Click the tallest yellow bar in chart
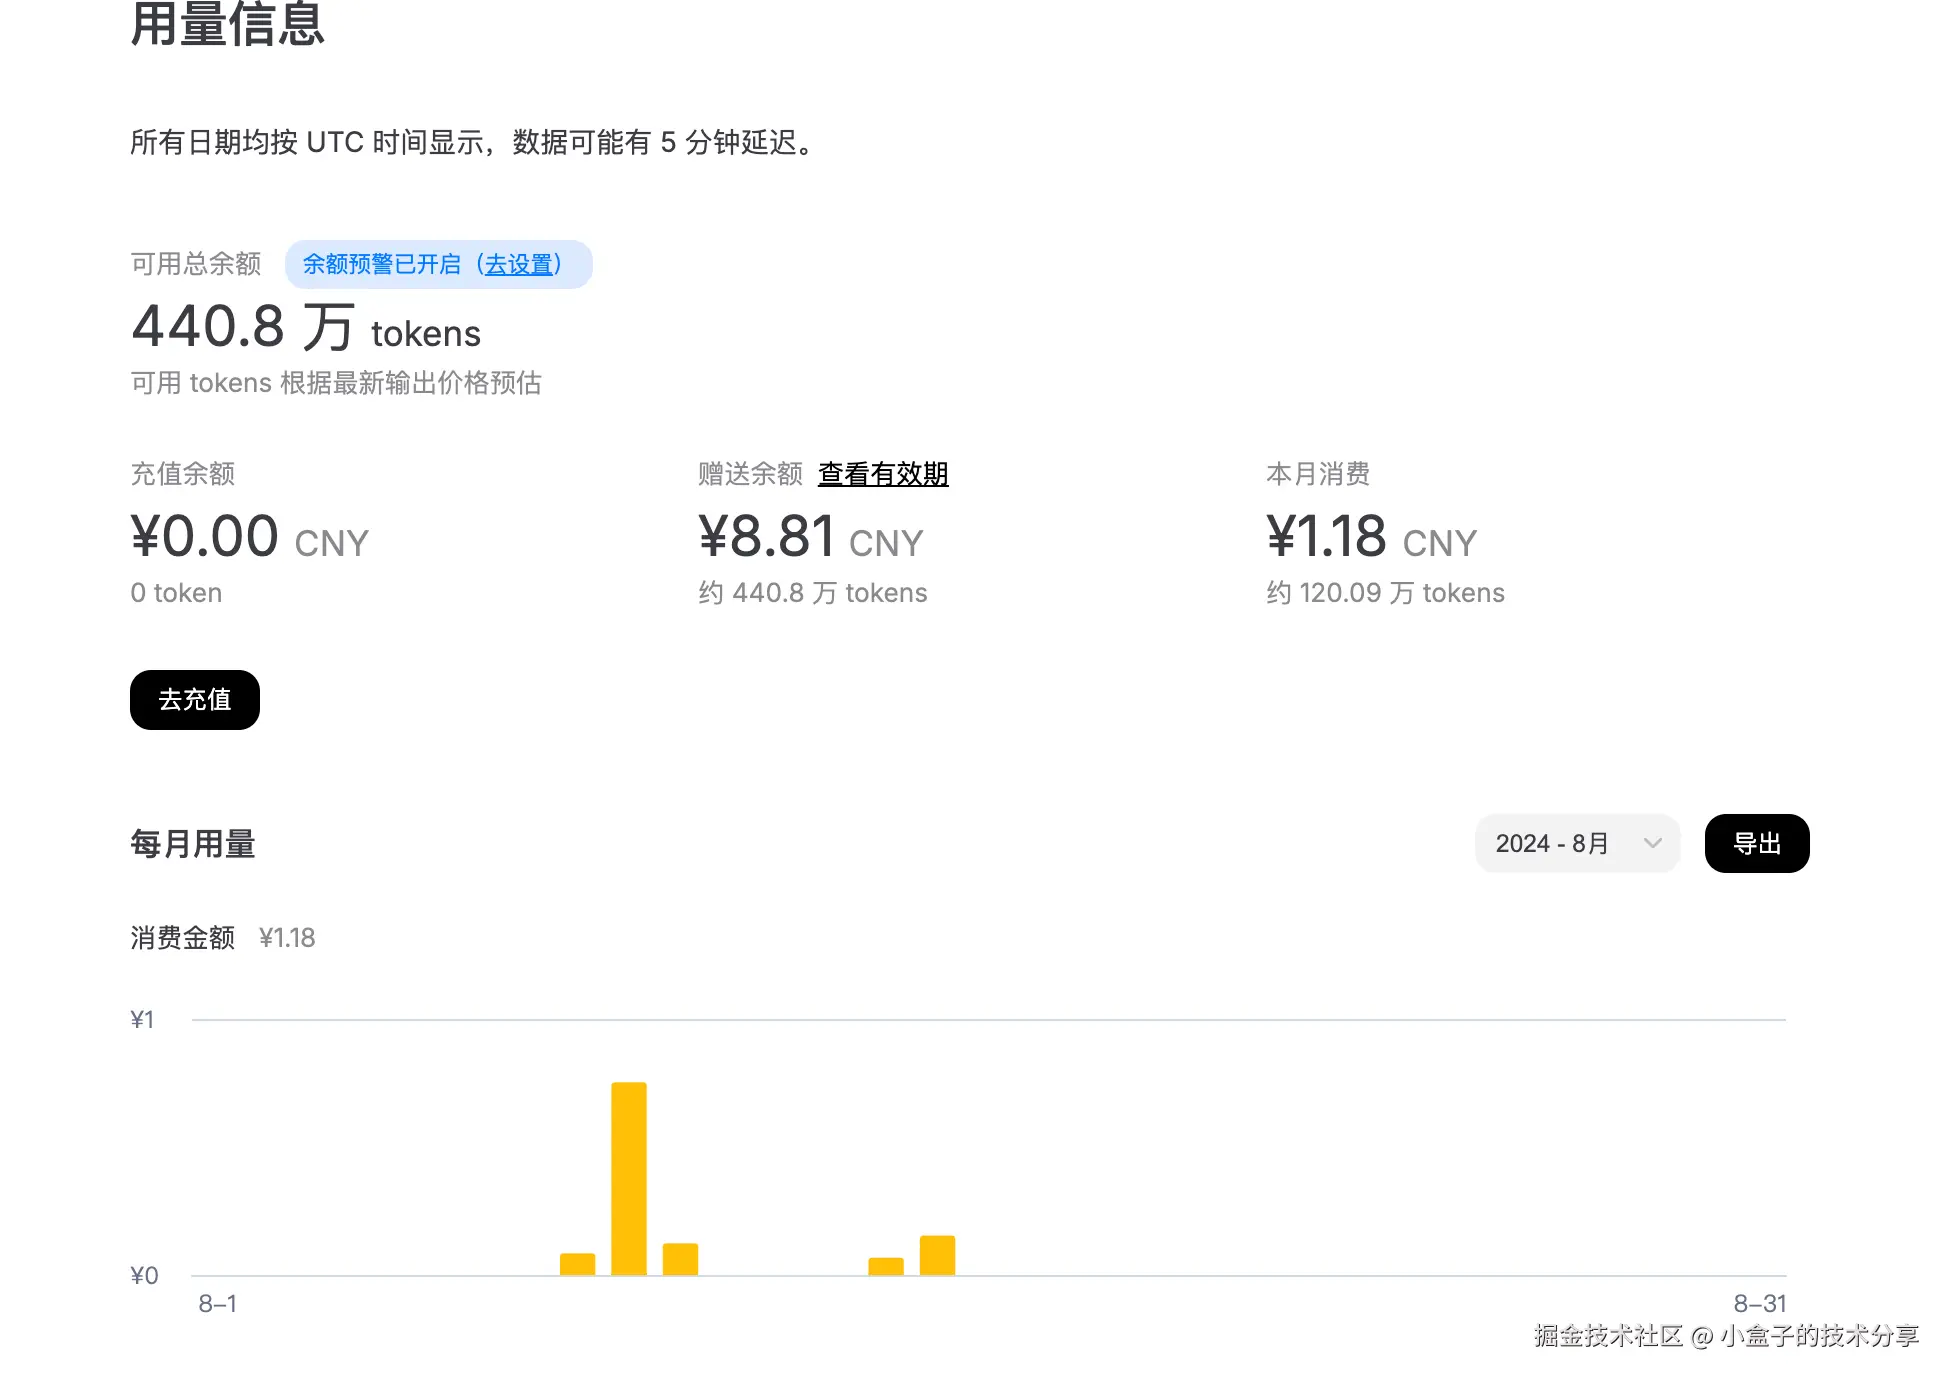The image size is (1954, 1384). click(628, 1177)
